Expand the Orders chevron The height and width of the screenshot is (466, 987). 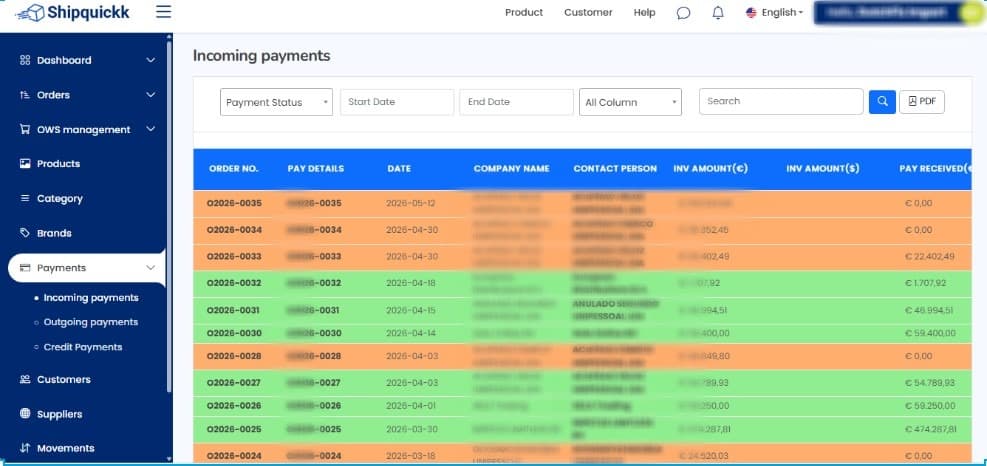tap(150, 95)
